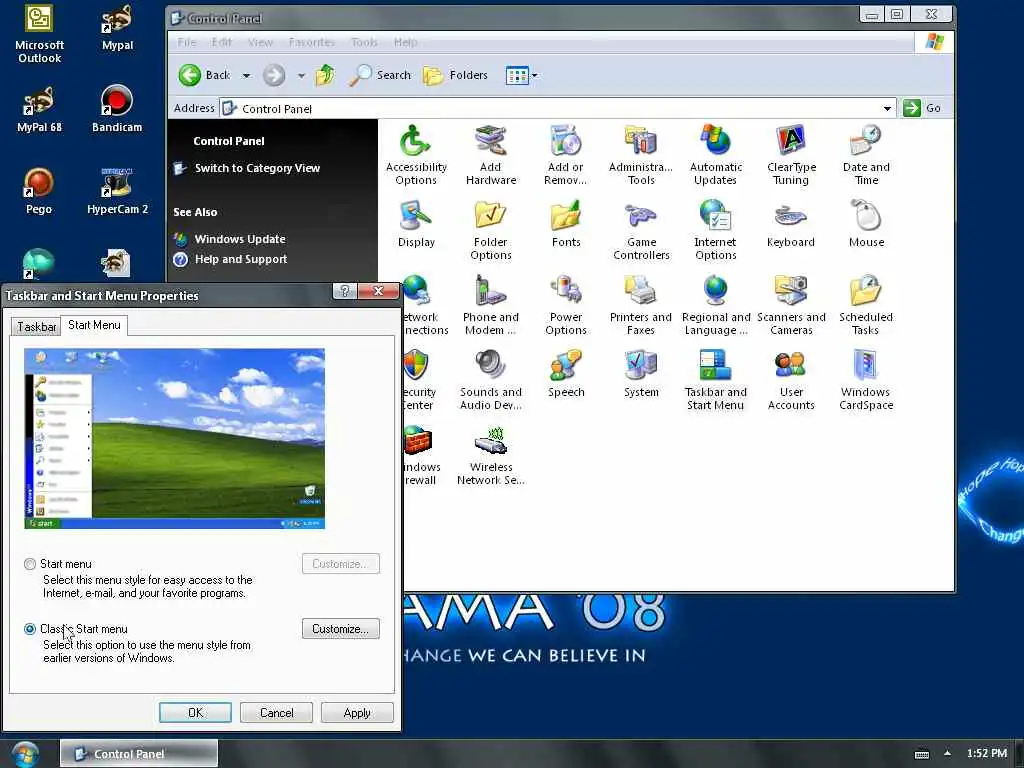Open Folder Options icon
The height and width of the screenshot is (768, 1024).
click(490, 231)
